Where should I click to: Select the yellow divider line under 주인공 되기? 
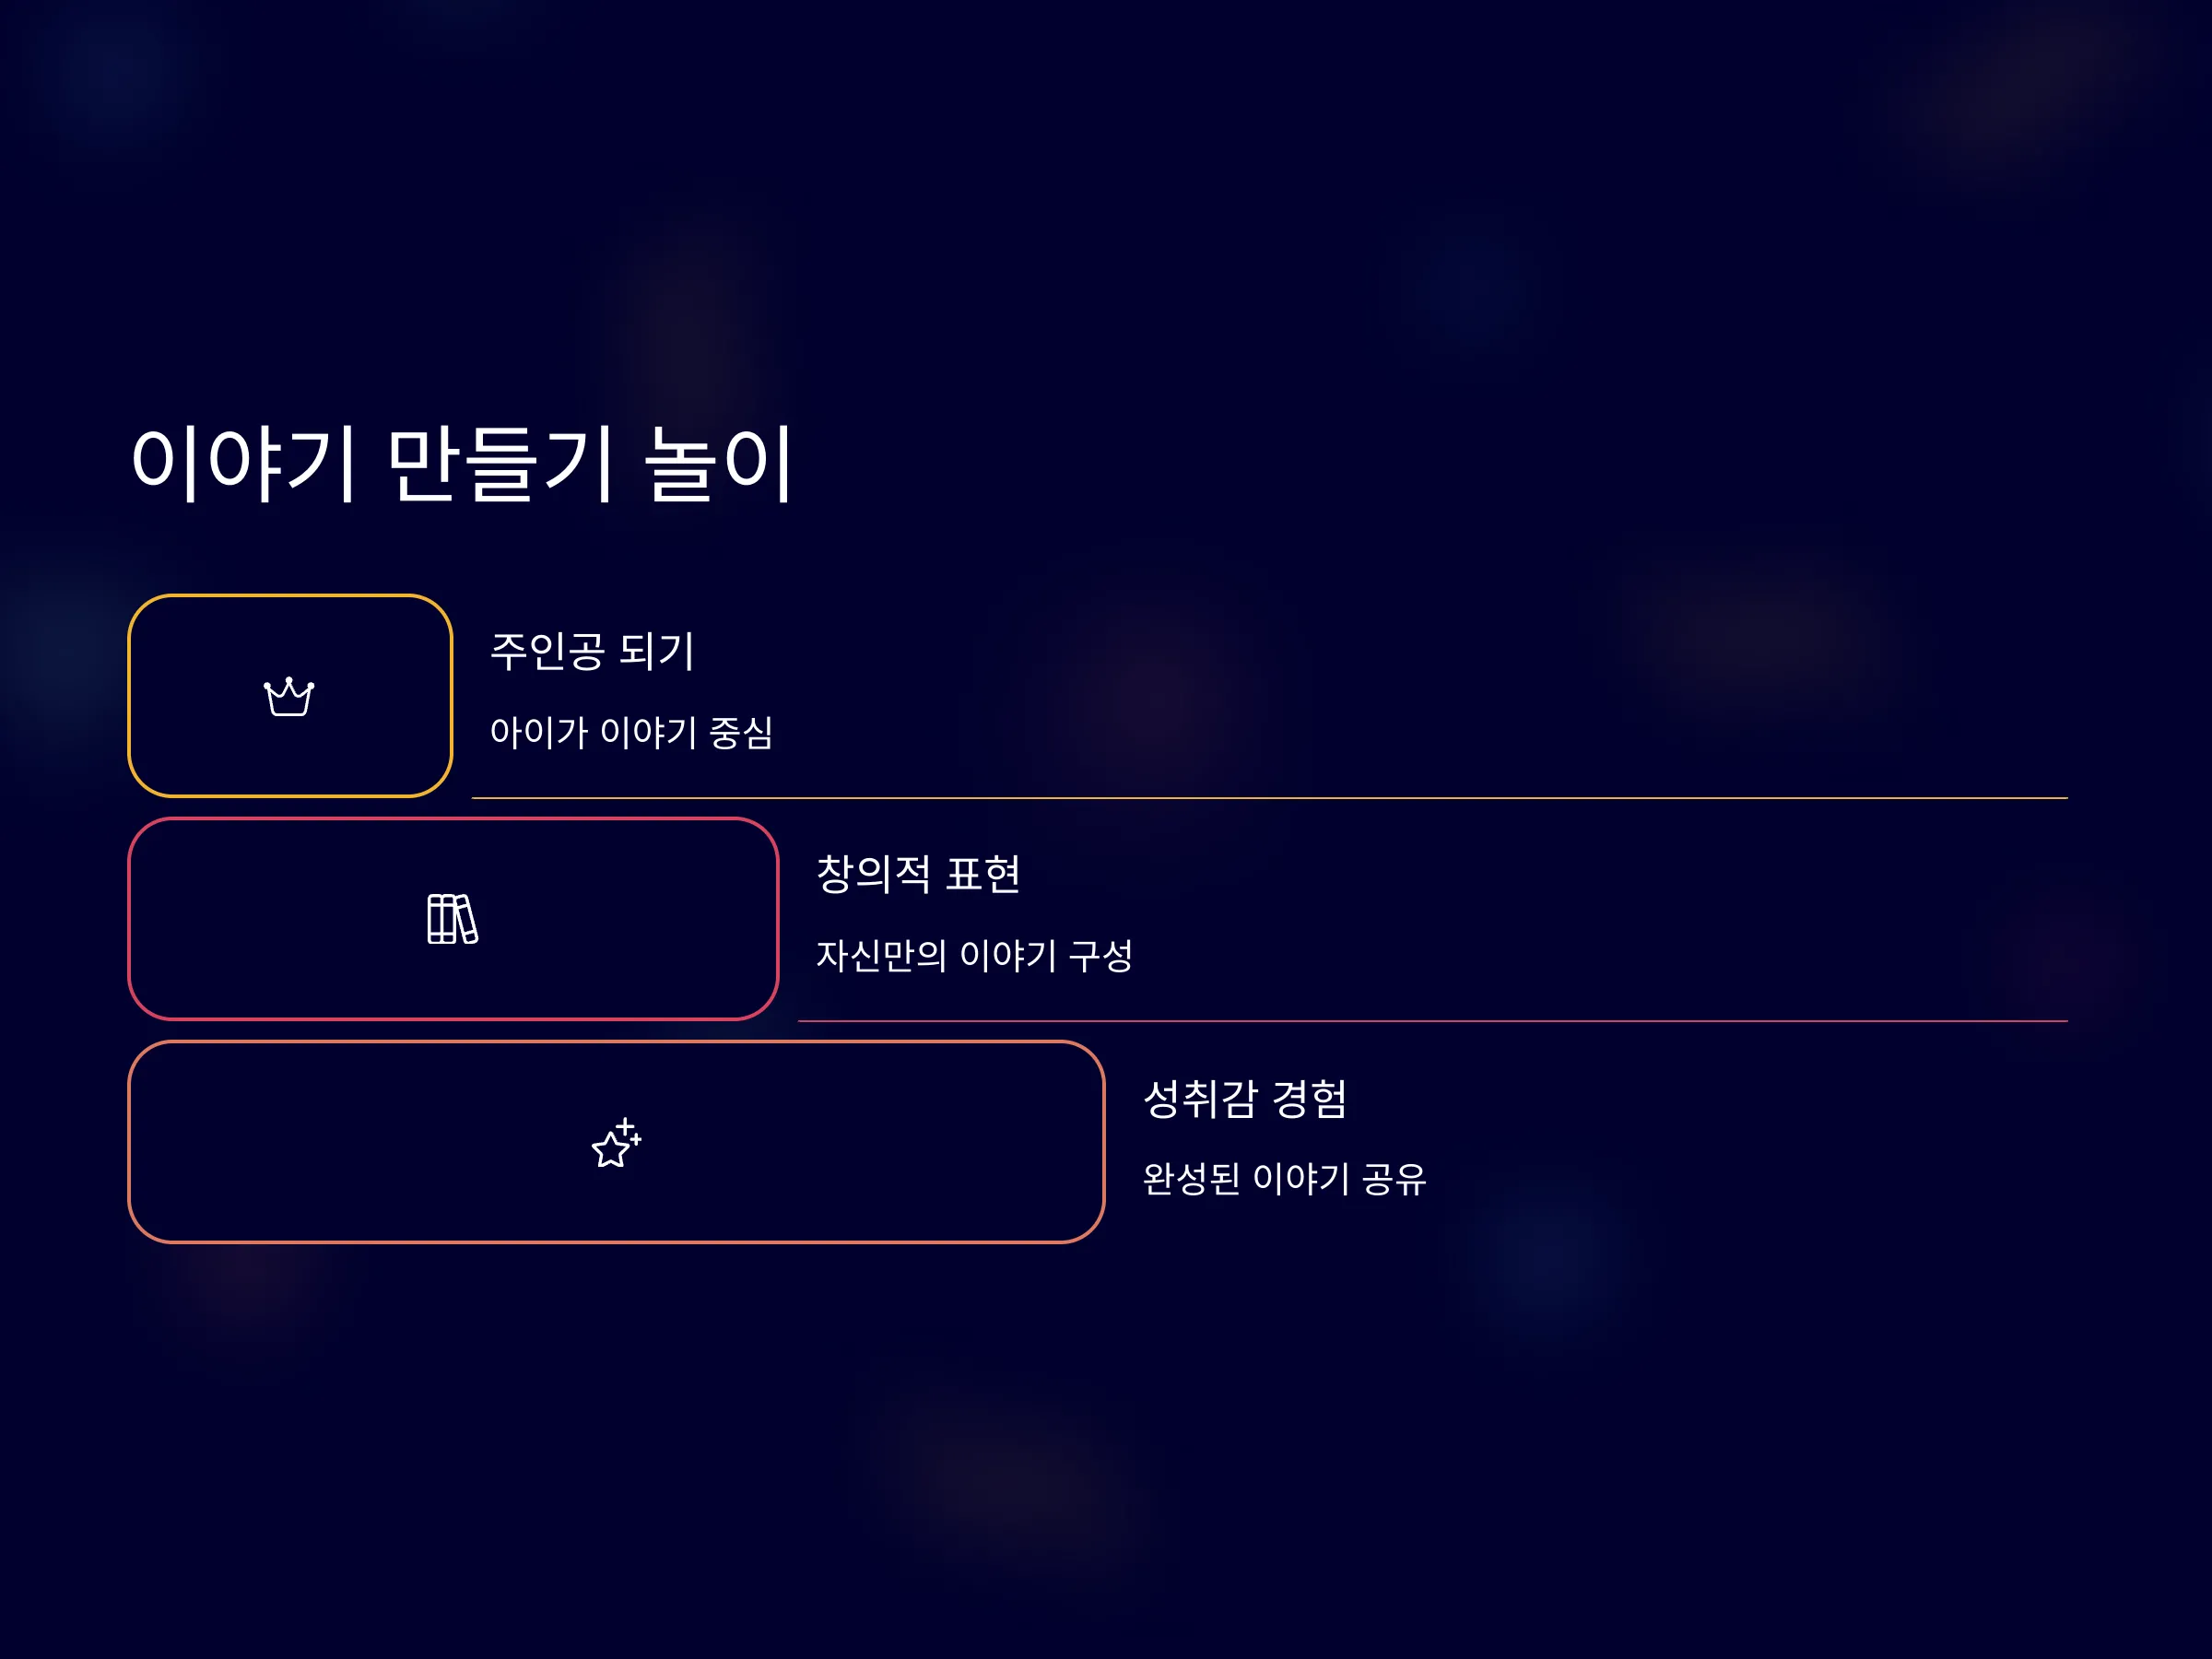(1269, 798)
